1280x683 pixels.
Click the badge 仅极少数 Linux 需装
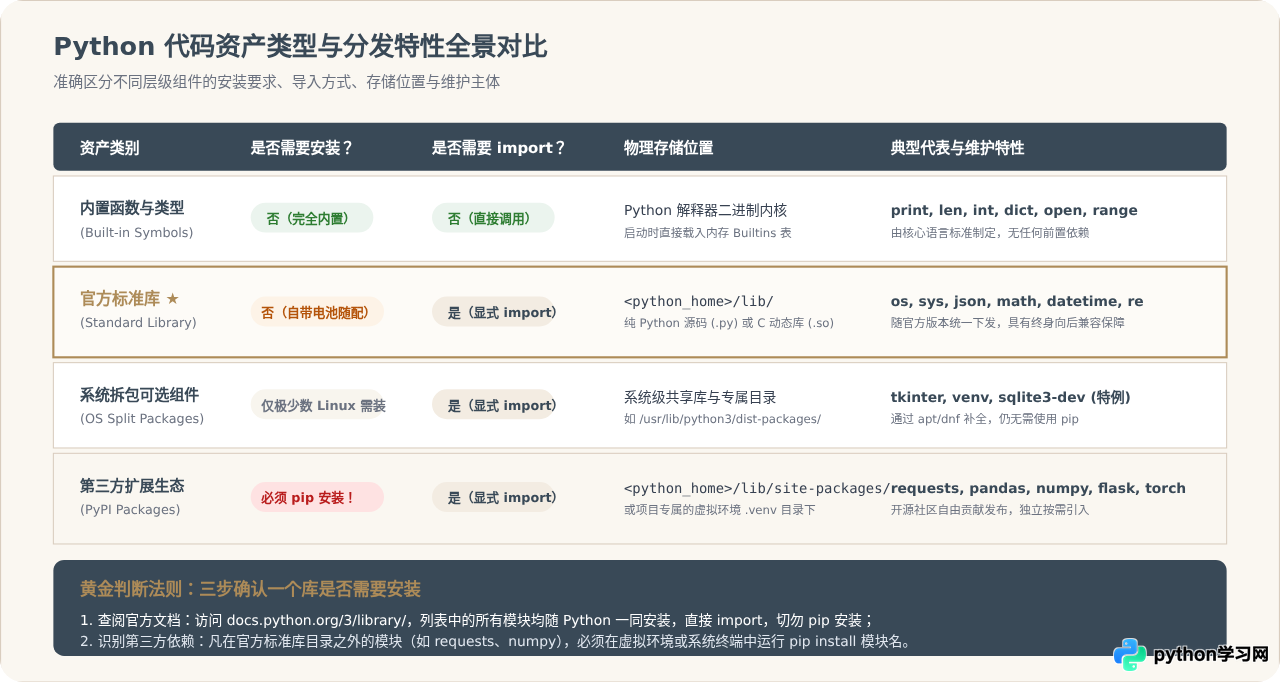click(x=317, y=405)
